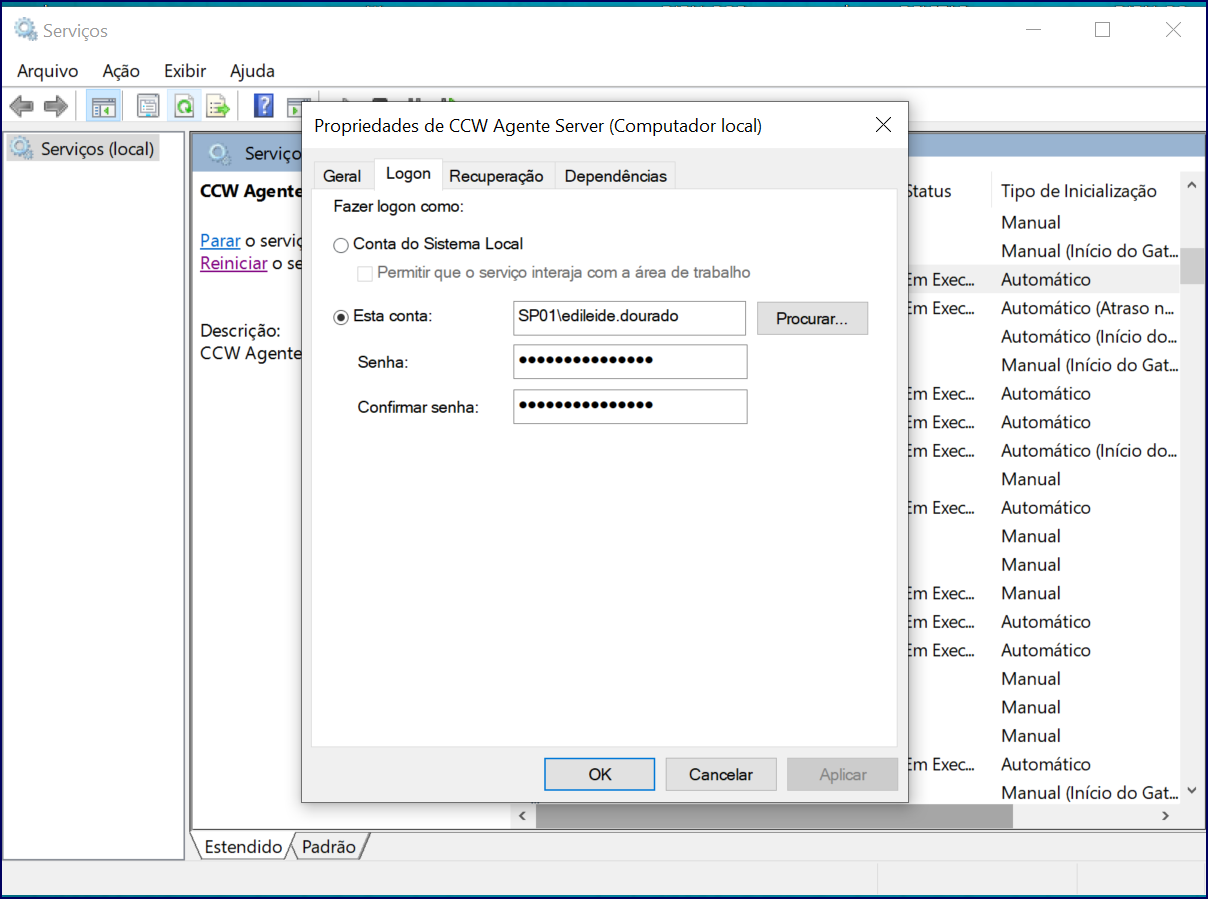Select the Estendido view tab
The image size is (1208, 899).
(243, 847)
